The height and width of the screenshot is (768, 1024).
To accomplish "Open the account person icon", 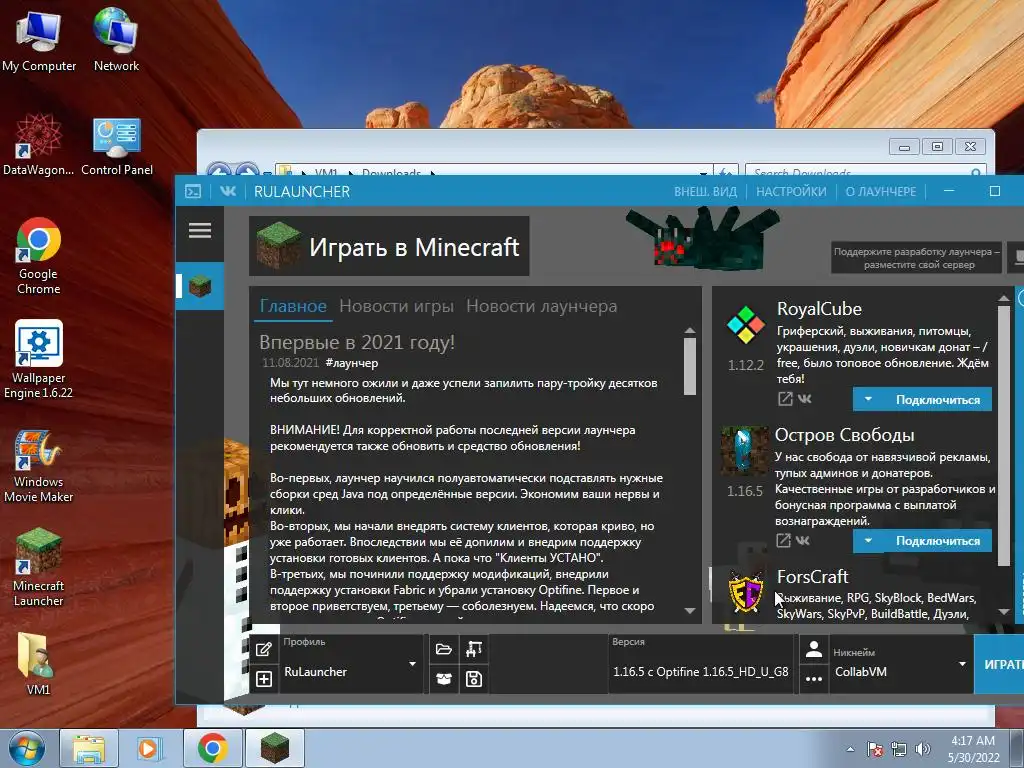I will [x=814, y=649].
